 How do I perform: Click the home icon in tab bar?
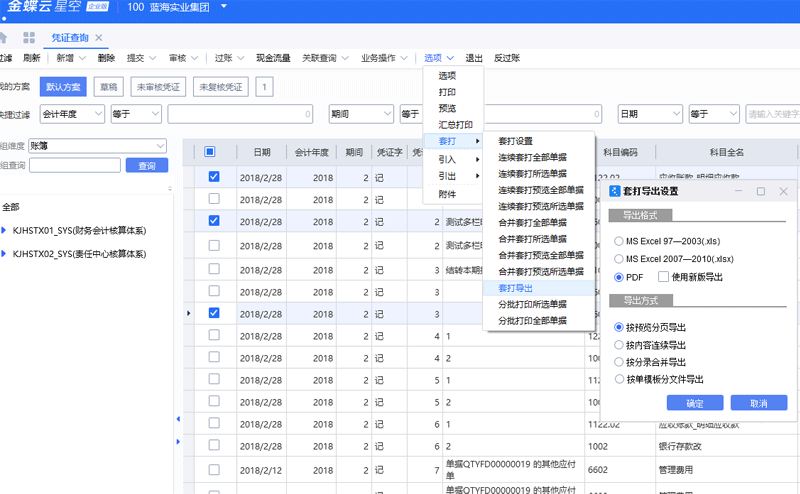tap(3, 37)
